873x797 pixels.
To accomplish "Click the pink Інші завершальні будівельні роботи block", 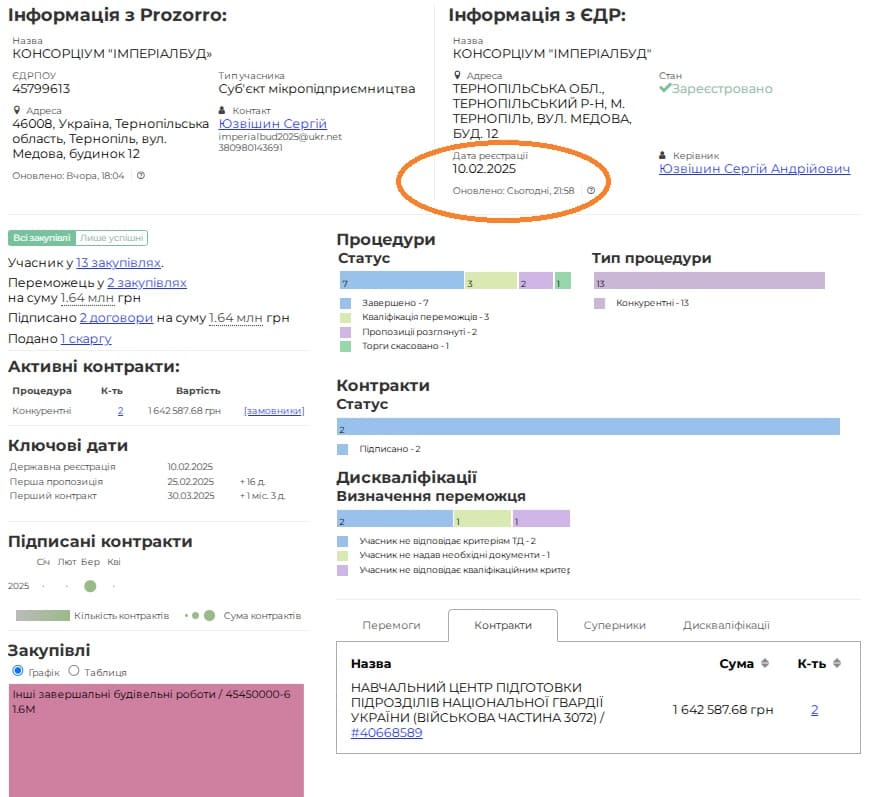I will [x=155, y=740].
